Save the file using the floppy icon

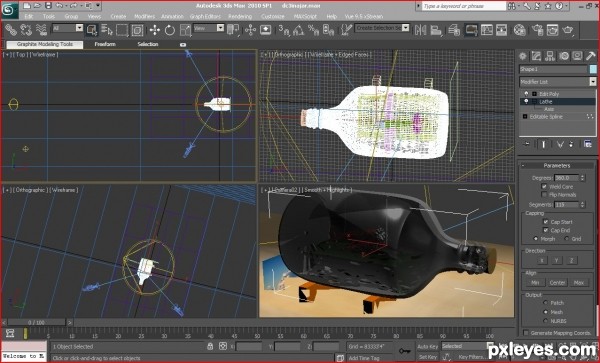[x=49, y=5]
